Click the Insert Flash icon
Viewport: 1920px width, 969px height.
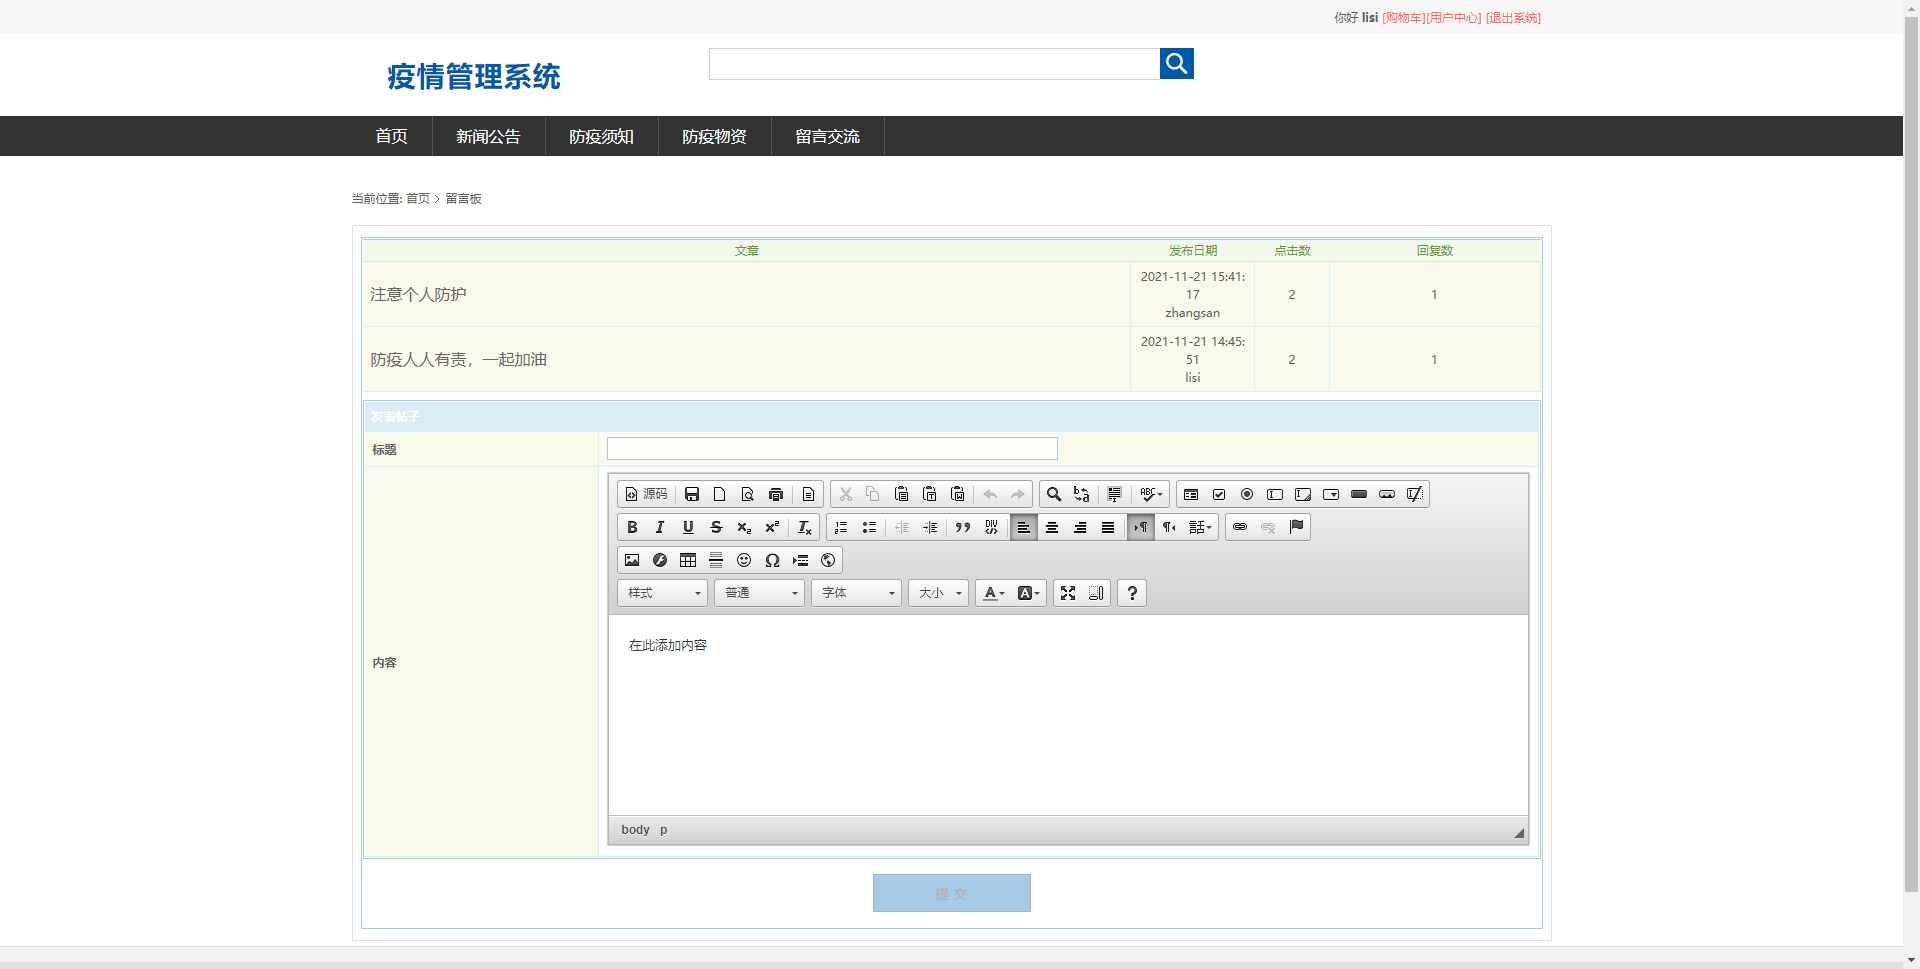[x=660, y=560]
